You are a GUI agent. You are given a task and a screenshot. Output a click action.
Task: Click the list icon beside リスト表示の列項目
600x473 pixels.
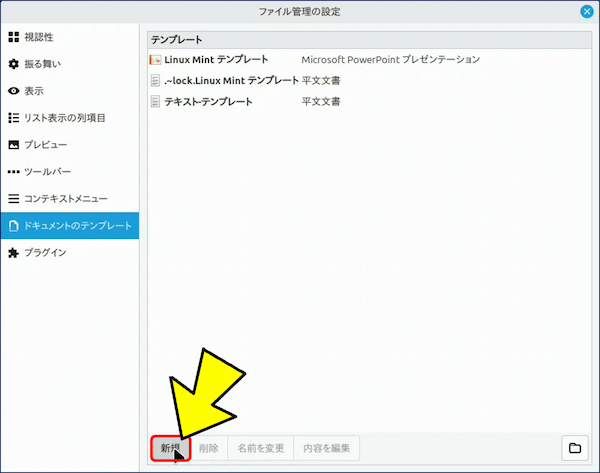[14, 117]
